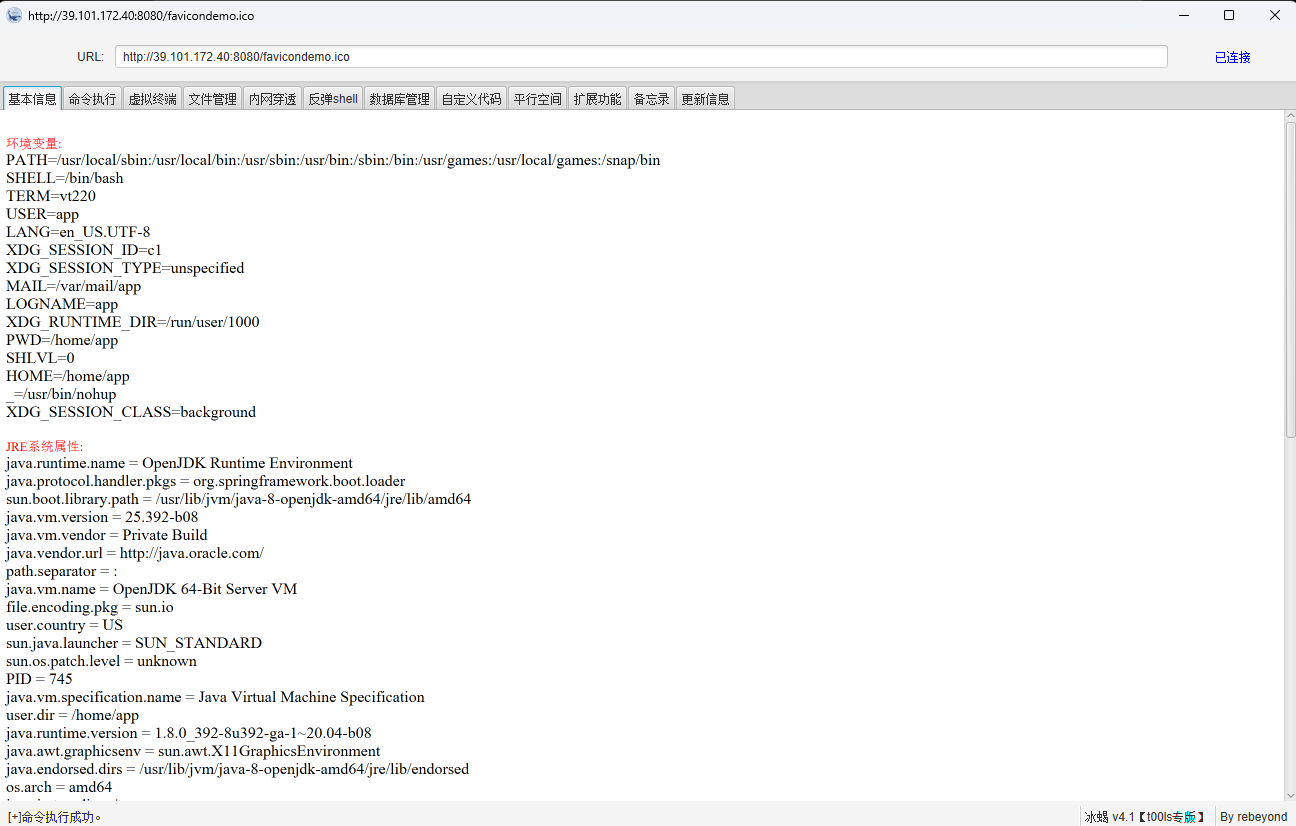Click the SHELL=/bin/bash line

point(65,178)
